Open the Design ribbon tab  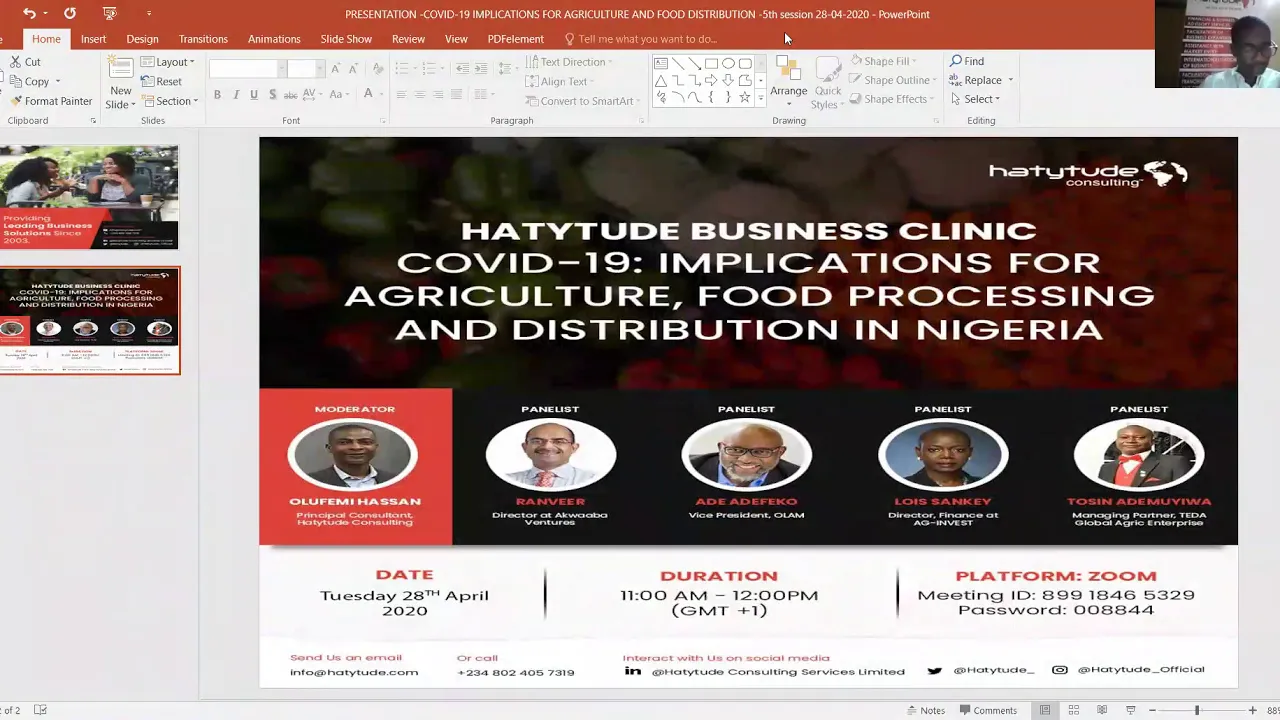142,39
